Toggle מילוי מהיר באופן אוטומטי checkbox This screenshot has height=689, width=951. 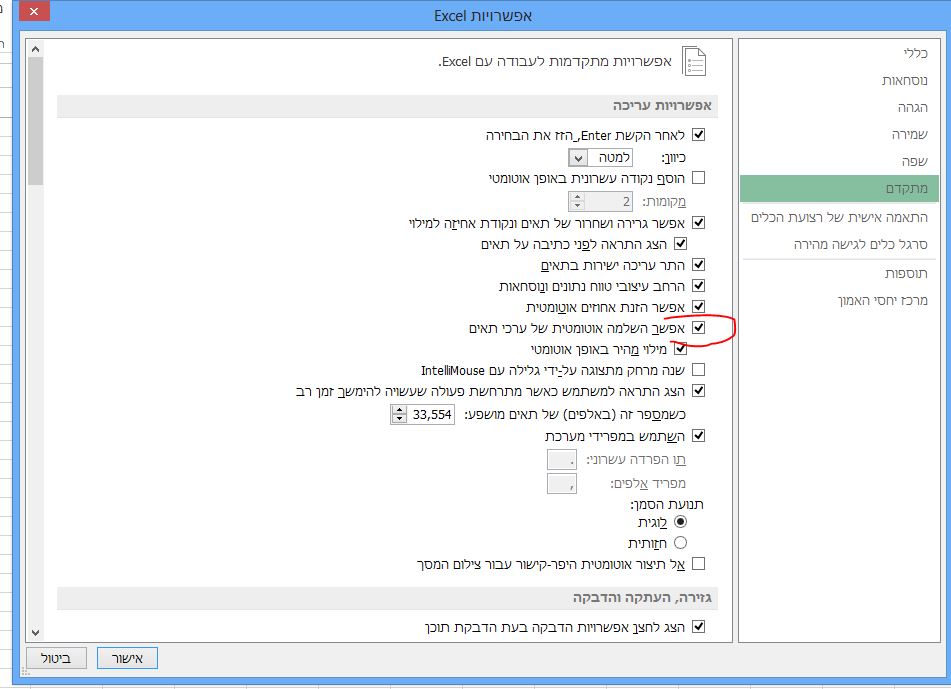[x=680, y=349]
